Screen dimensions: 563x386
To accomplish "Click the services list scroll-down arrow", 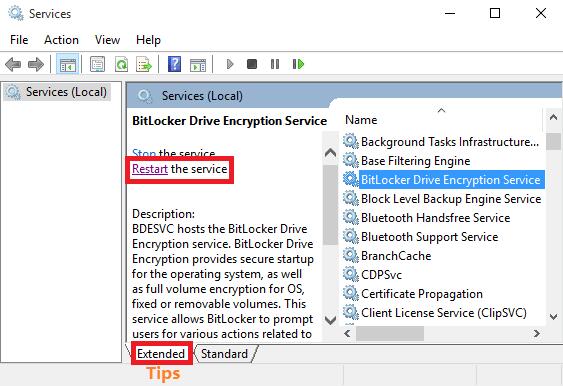I will (553, 317).
